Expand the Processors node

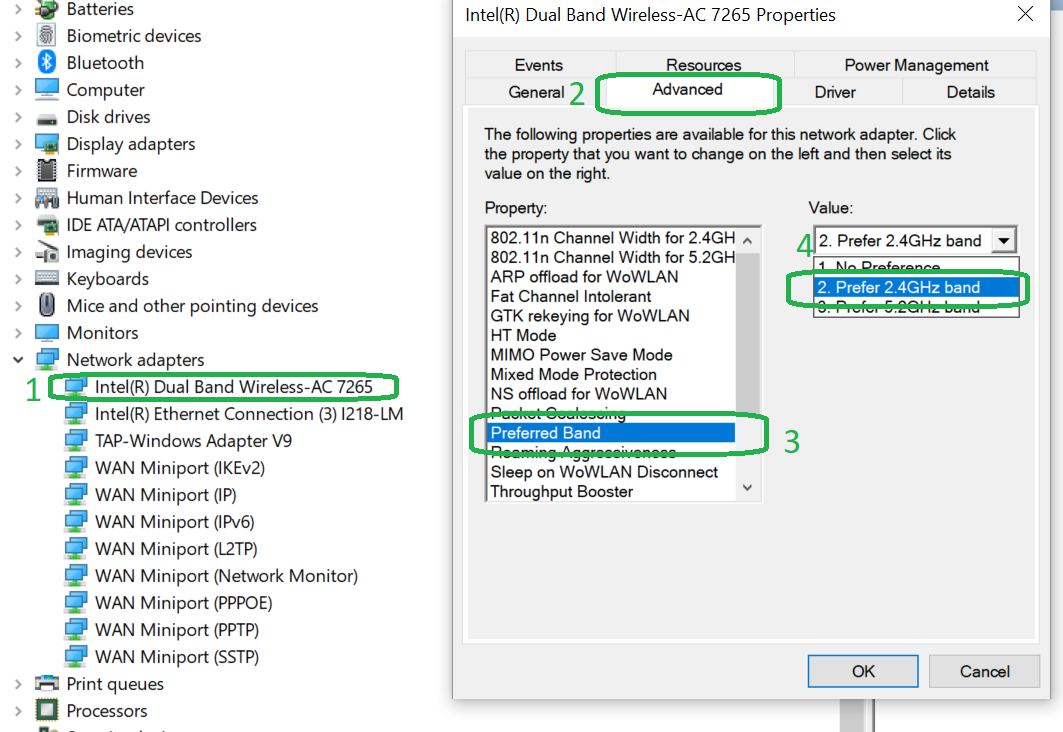(18, 711)
